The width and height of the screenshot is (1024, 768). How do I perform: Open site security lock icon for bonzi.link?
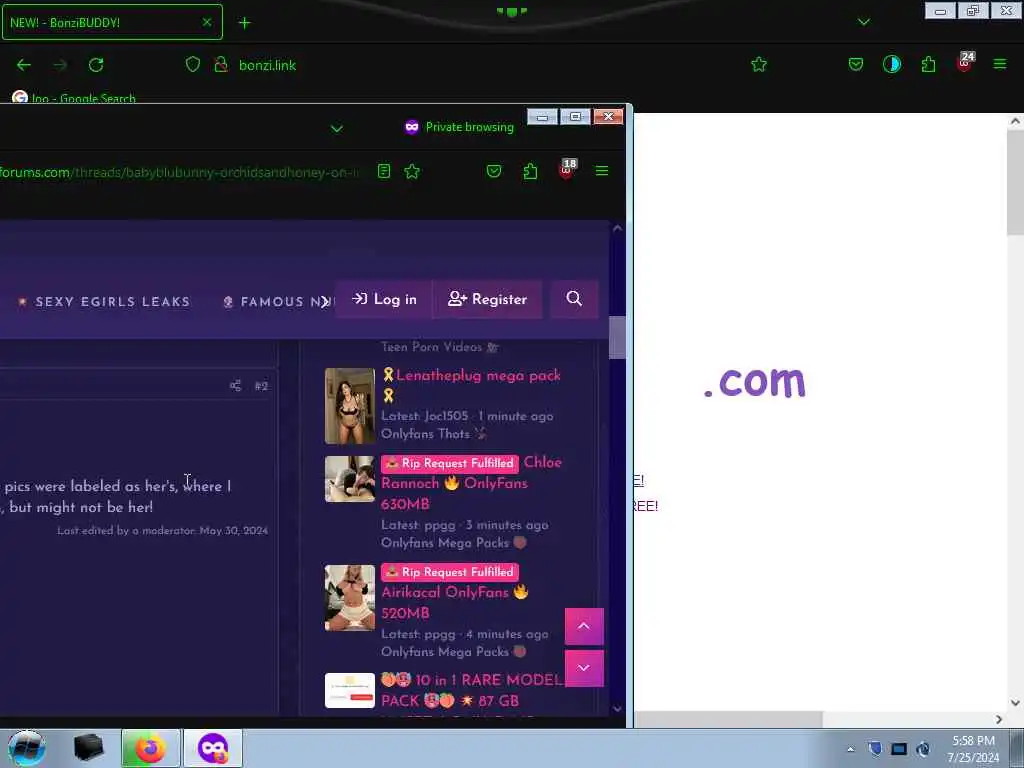point(221,64)
